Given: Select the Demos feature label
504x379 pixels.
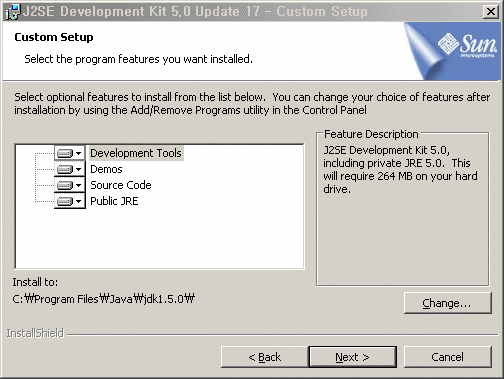Looking at the screenshot, I should 106,169.
